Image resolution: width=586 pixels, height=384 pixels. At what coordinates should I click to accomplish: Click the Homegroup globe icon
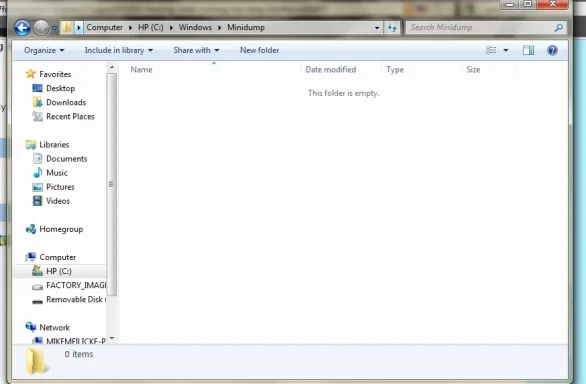pyautogui.click(x=31, y=229)
